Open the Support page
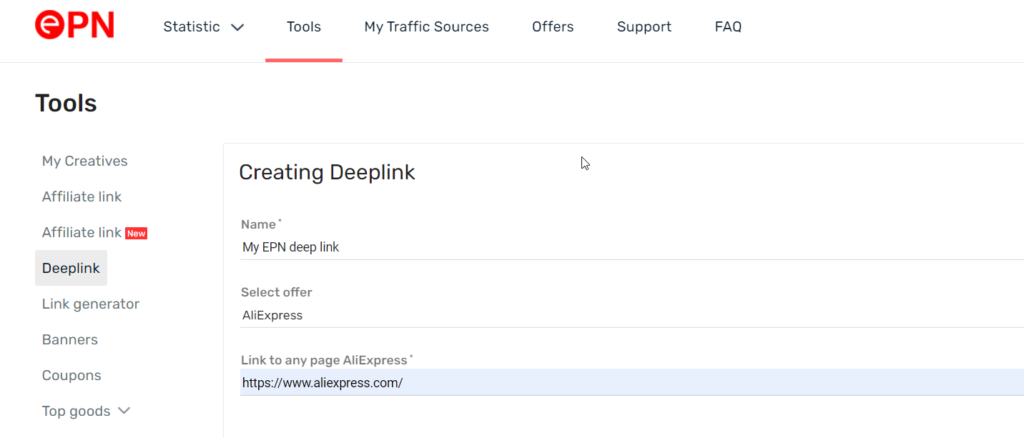This screenshot has width=1024, height=438. 644,27
